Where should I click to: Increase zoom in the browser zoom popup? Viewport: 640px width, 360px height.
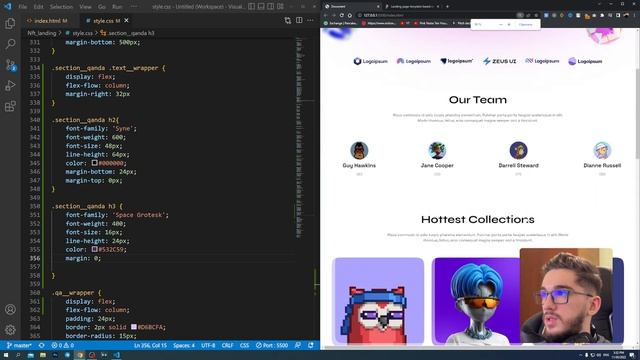(509, 24)
